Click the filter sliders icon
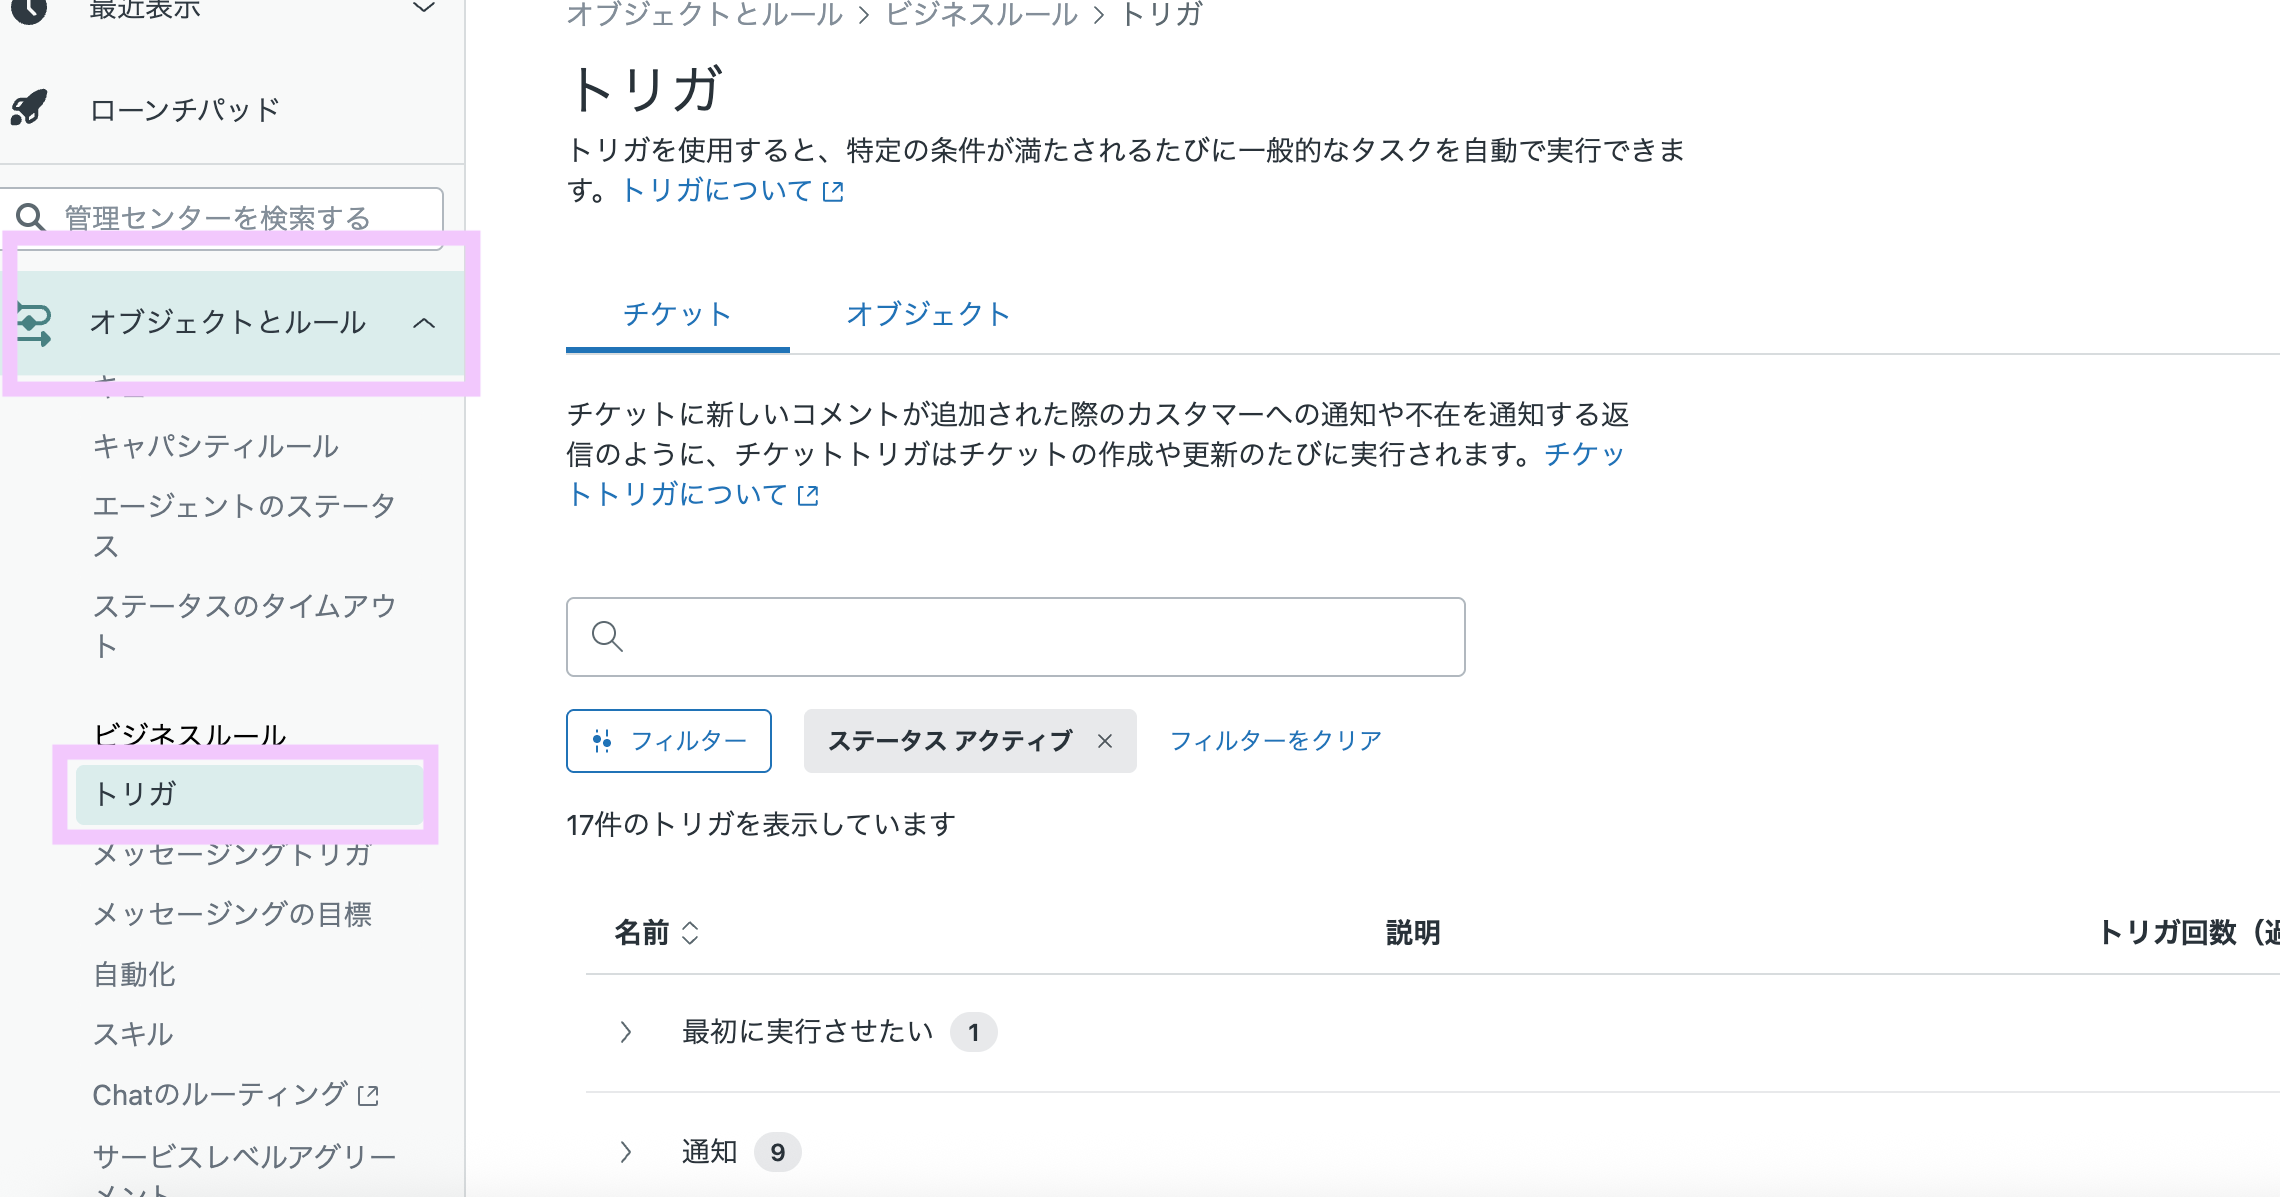The height and width of the screenshot is (1197, 2280). (602, 741)
